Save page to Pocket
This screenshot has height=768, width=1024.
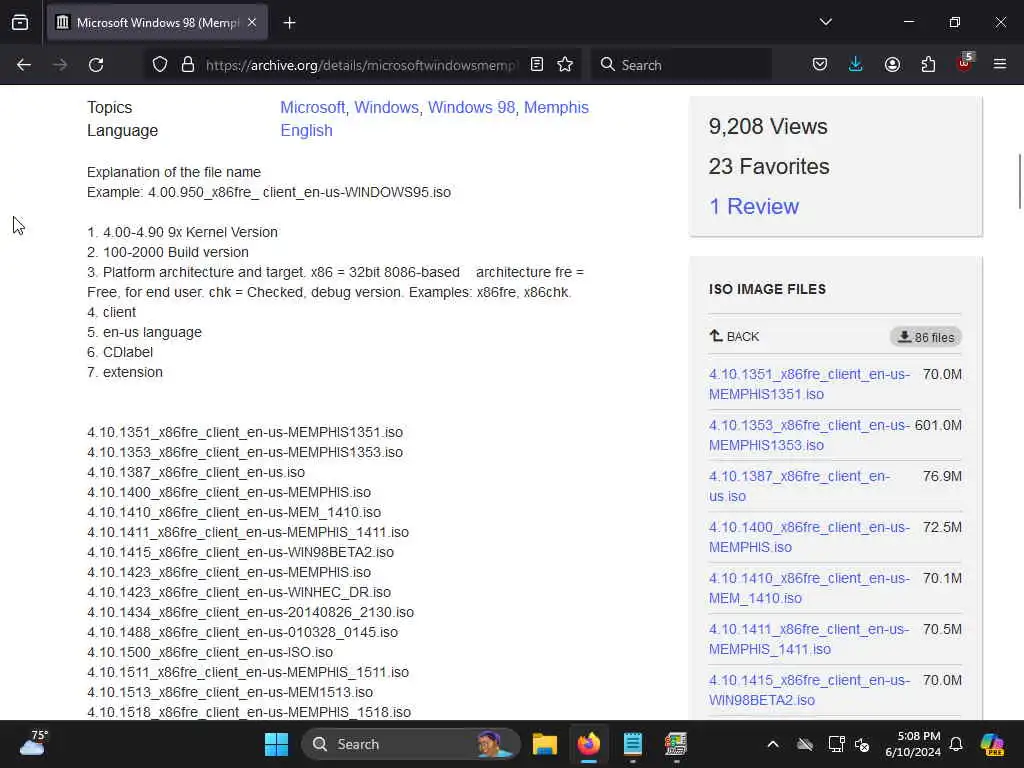[x=820, y=65]
